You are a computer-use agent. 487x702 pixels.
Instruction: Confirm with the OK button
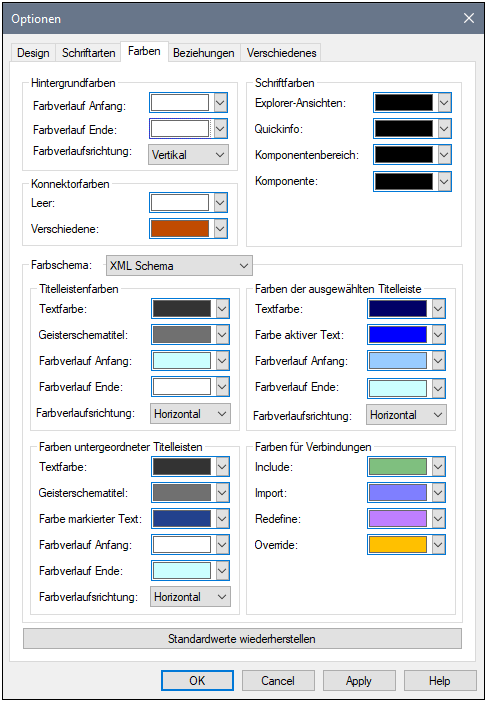(x=197, y=681)
